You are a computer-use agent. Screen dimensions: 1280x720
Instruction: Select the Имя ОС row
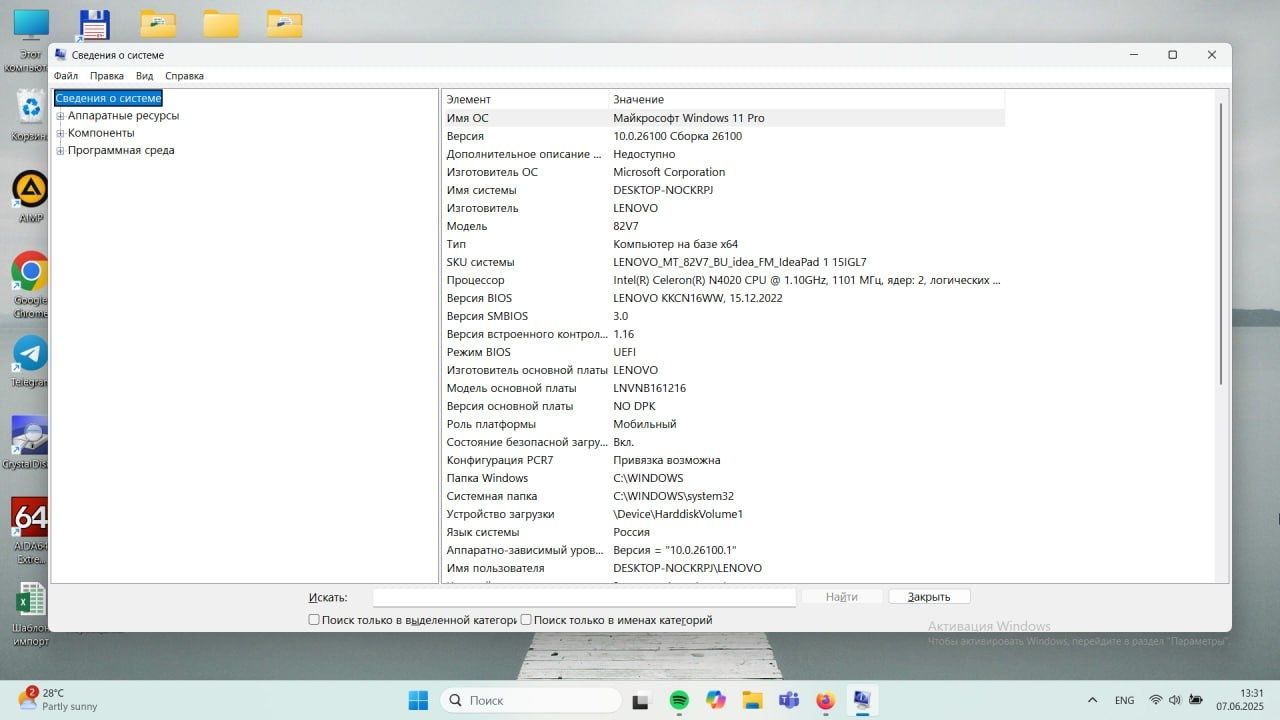pyautogui.click(x=723, y=118)
